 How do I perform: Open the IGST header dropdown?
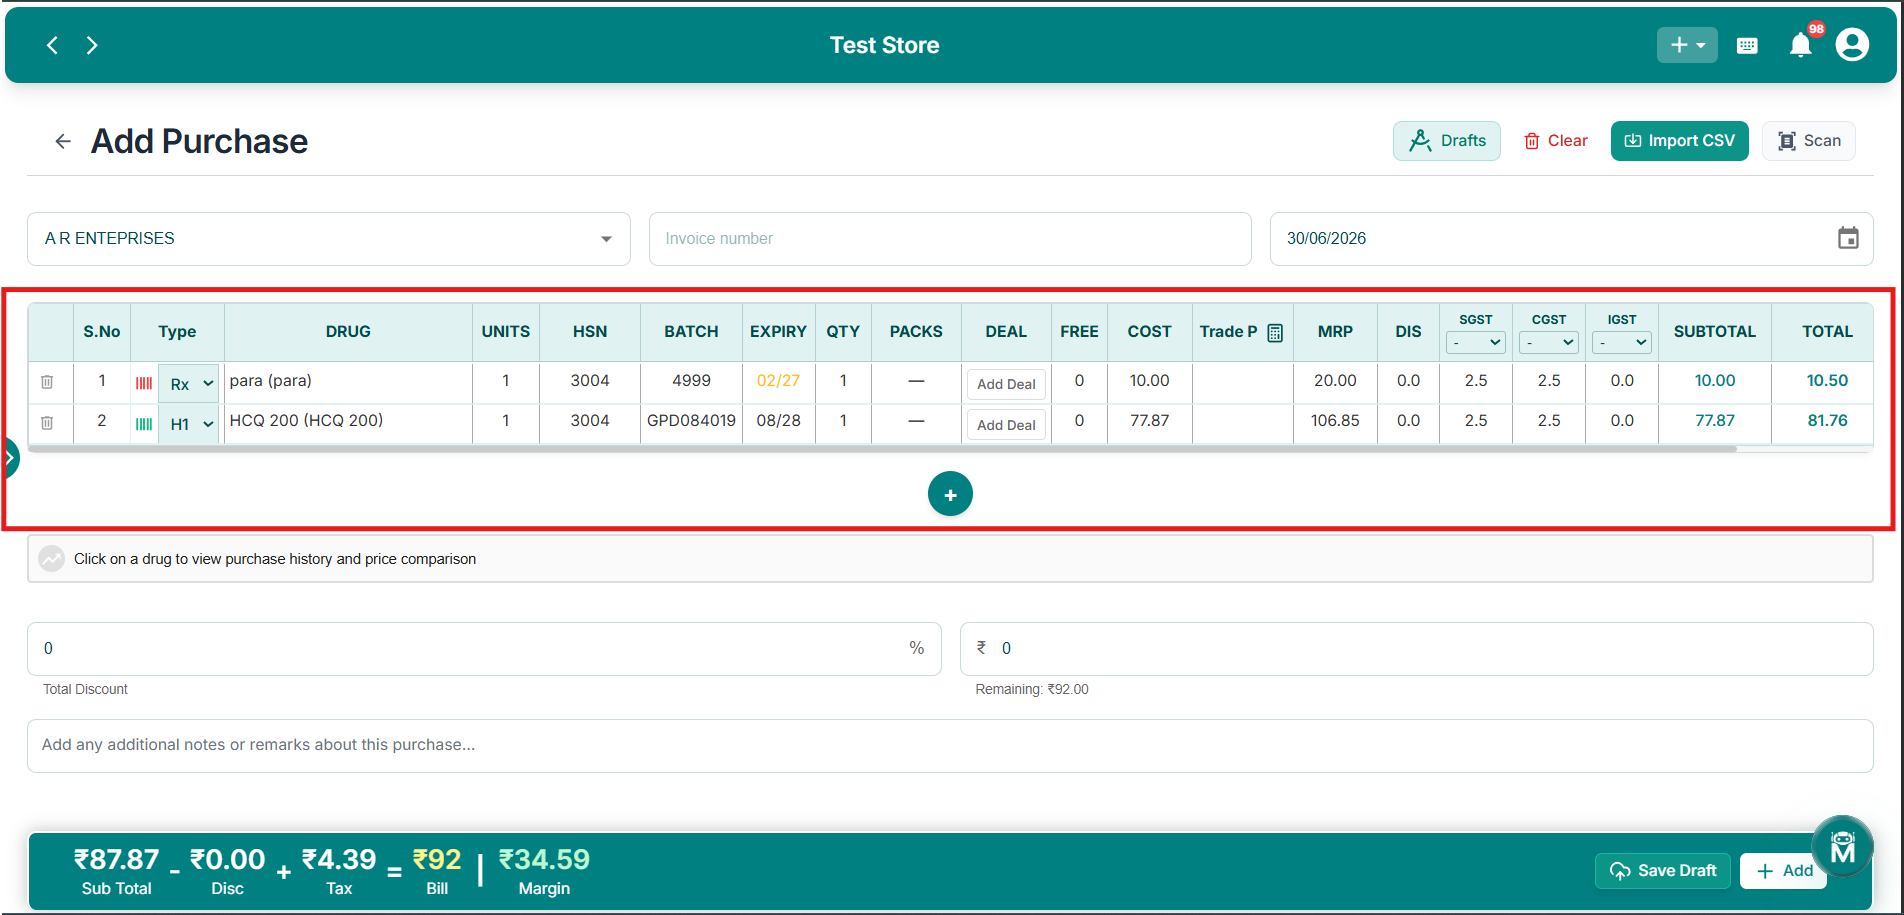point(1622,343)
